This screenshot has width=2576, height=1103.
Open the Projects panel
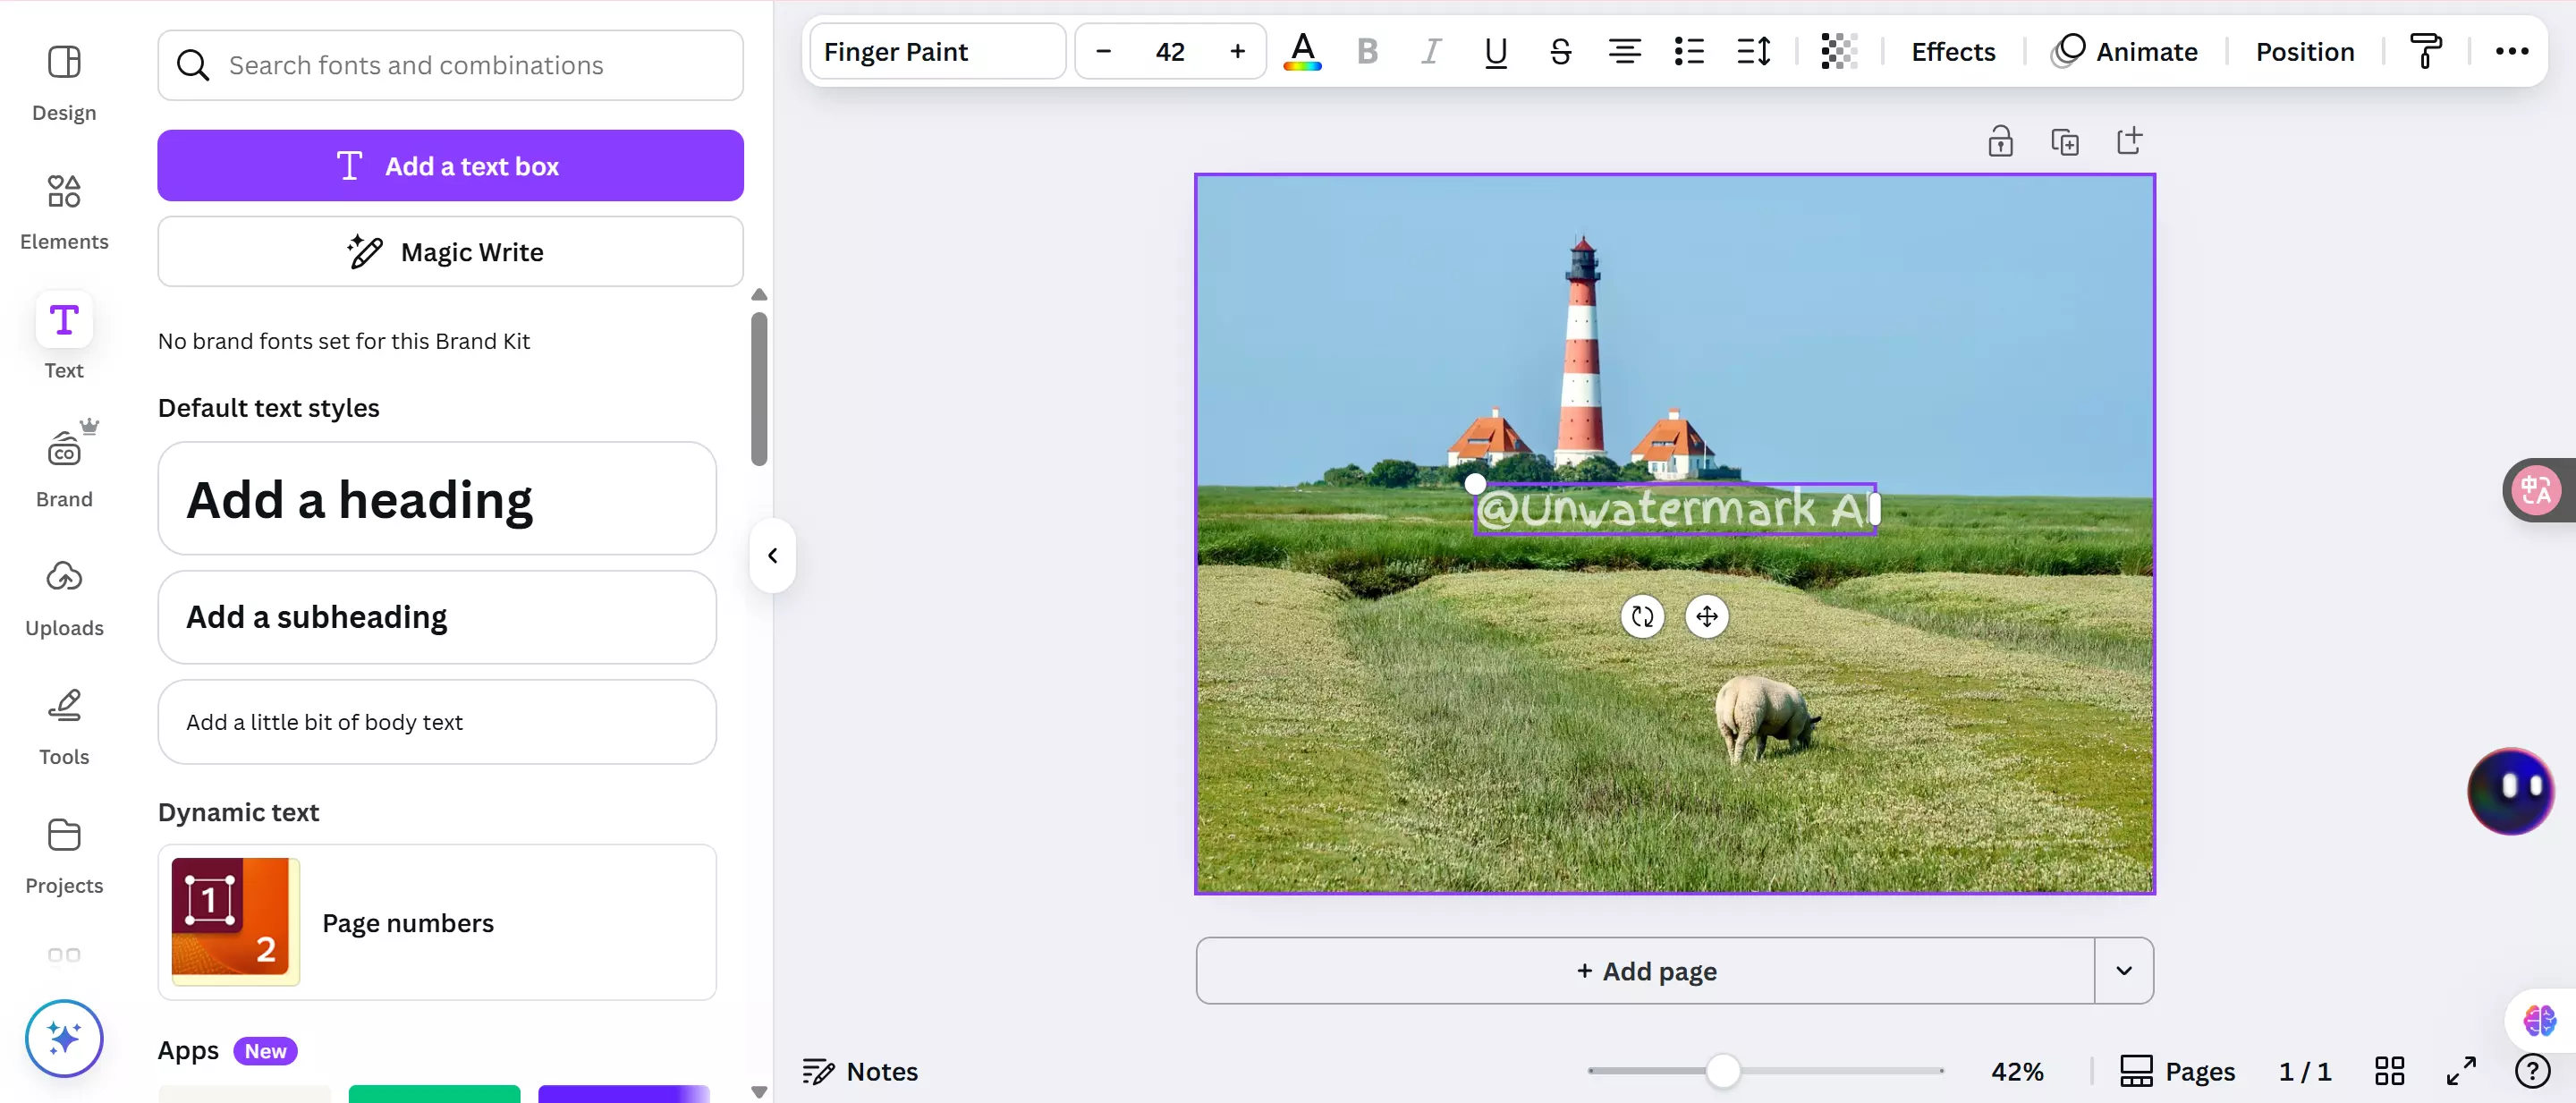tap(64, 857)
